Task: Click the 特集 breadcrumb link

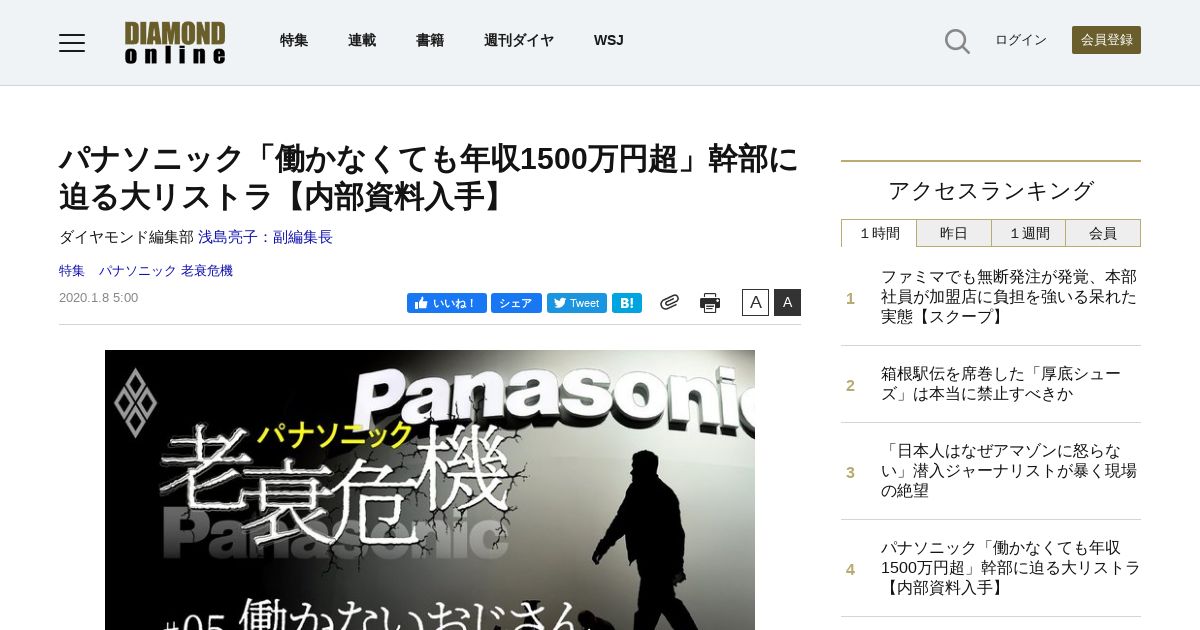Action: [x=72, y=270]
